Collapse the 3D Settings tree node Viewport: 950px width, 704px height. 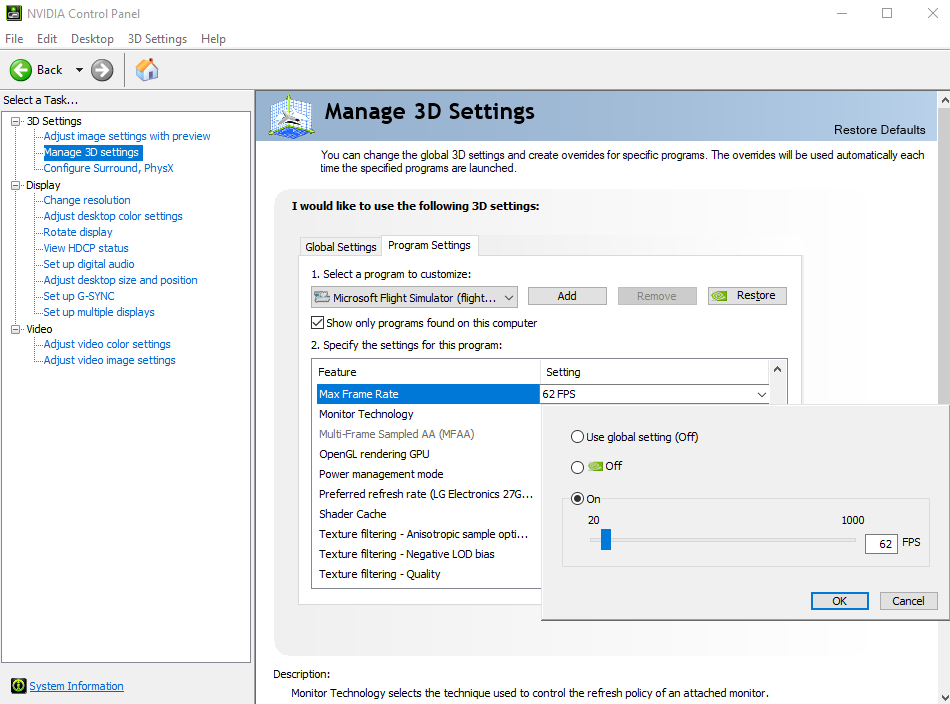(16, 121)
